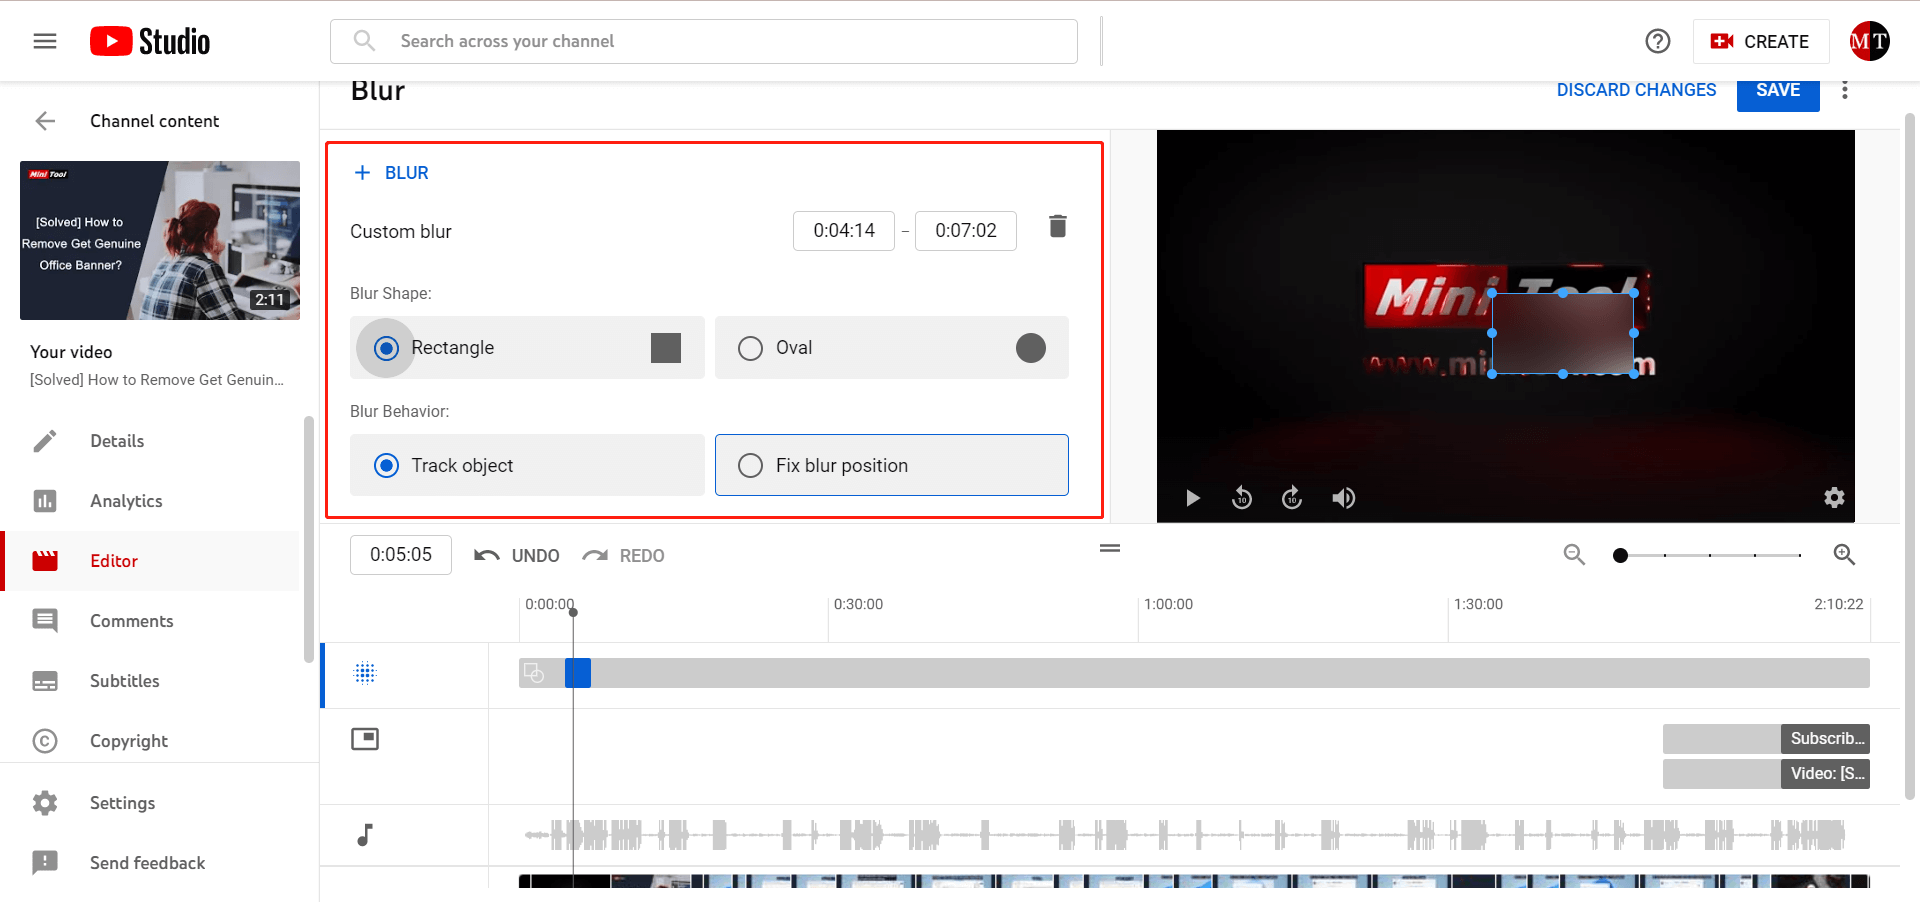Click the search magnifier icon

point(365,41)
